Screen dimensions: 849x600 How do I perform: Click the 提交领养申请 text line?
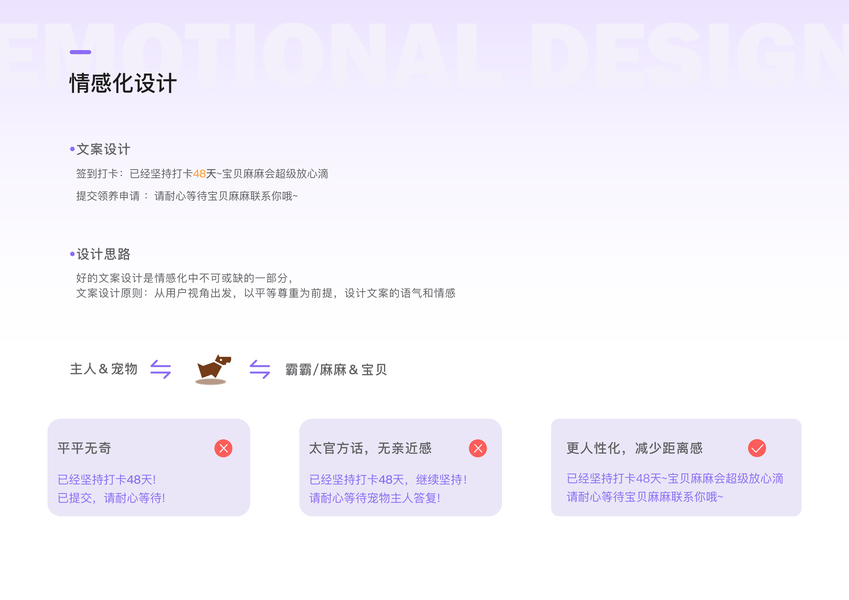187,196
